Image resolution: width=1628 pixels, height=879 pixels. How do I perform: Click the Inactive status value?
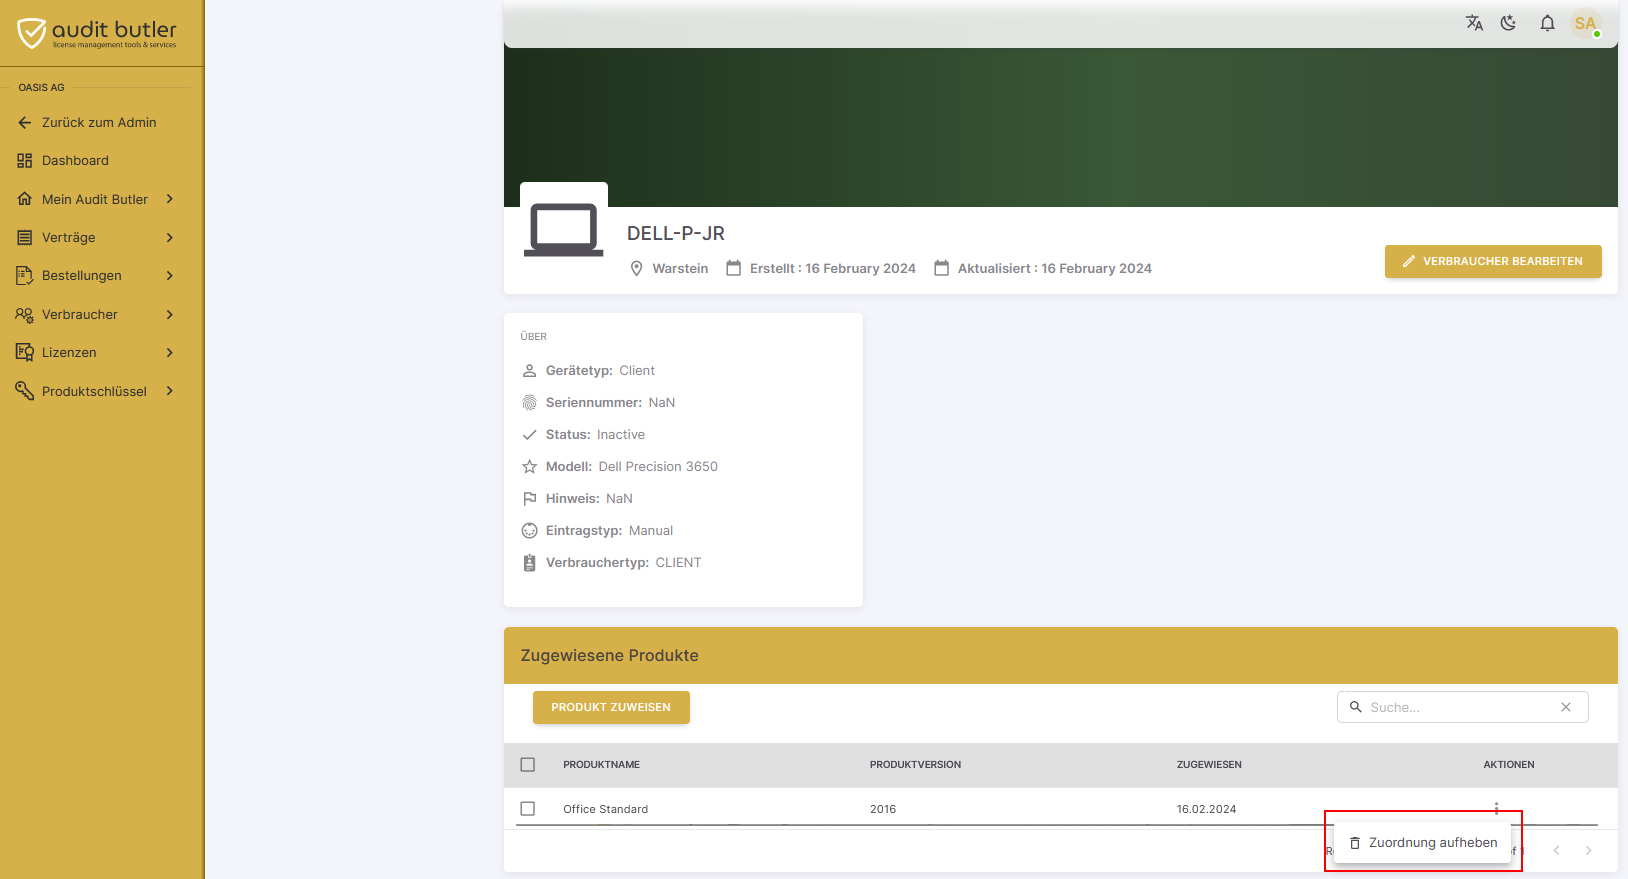(x=621, y=435)
